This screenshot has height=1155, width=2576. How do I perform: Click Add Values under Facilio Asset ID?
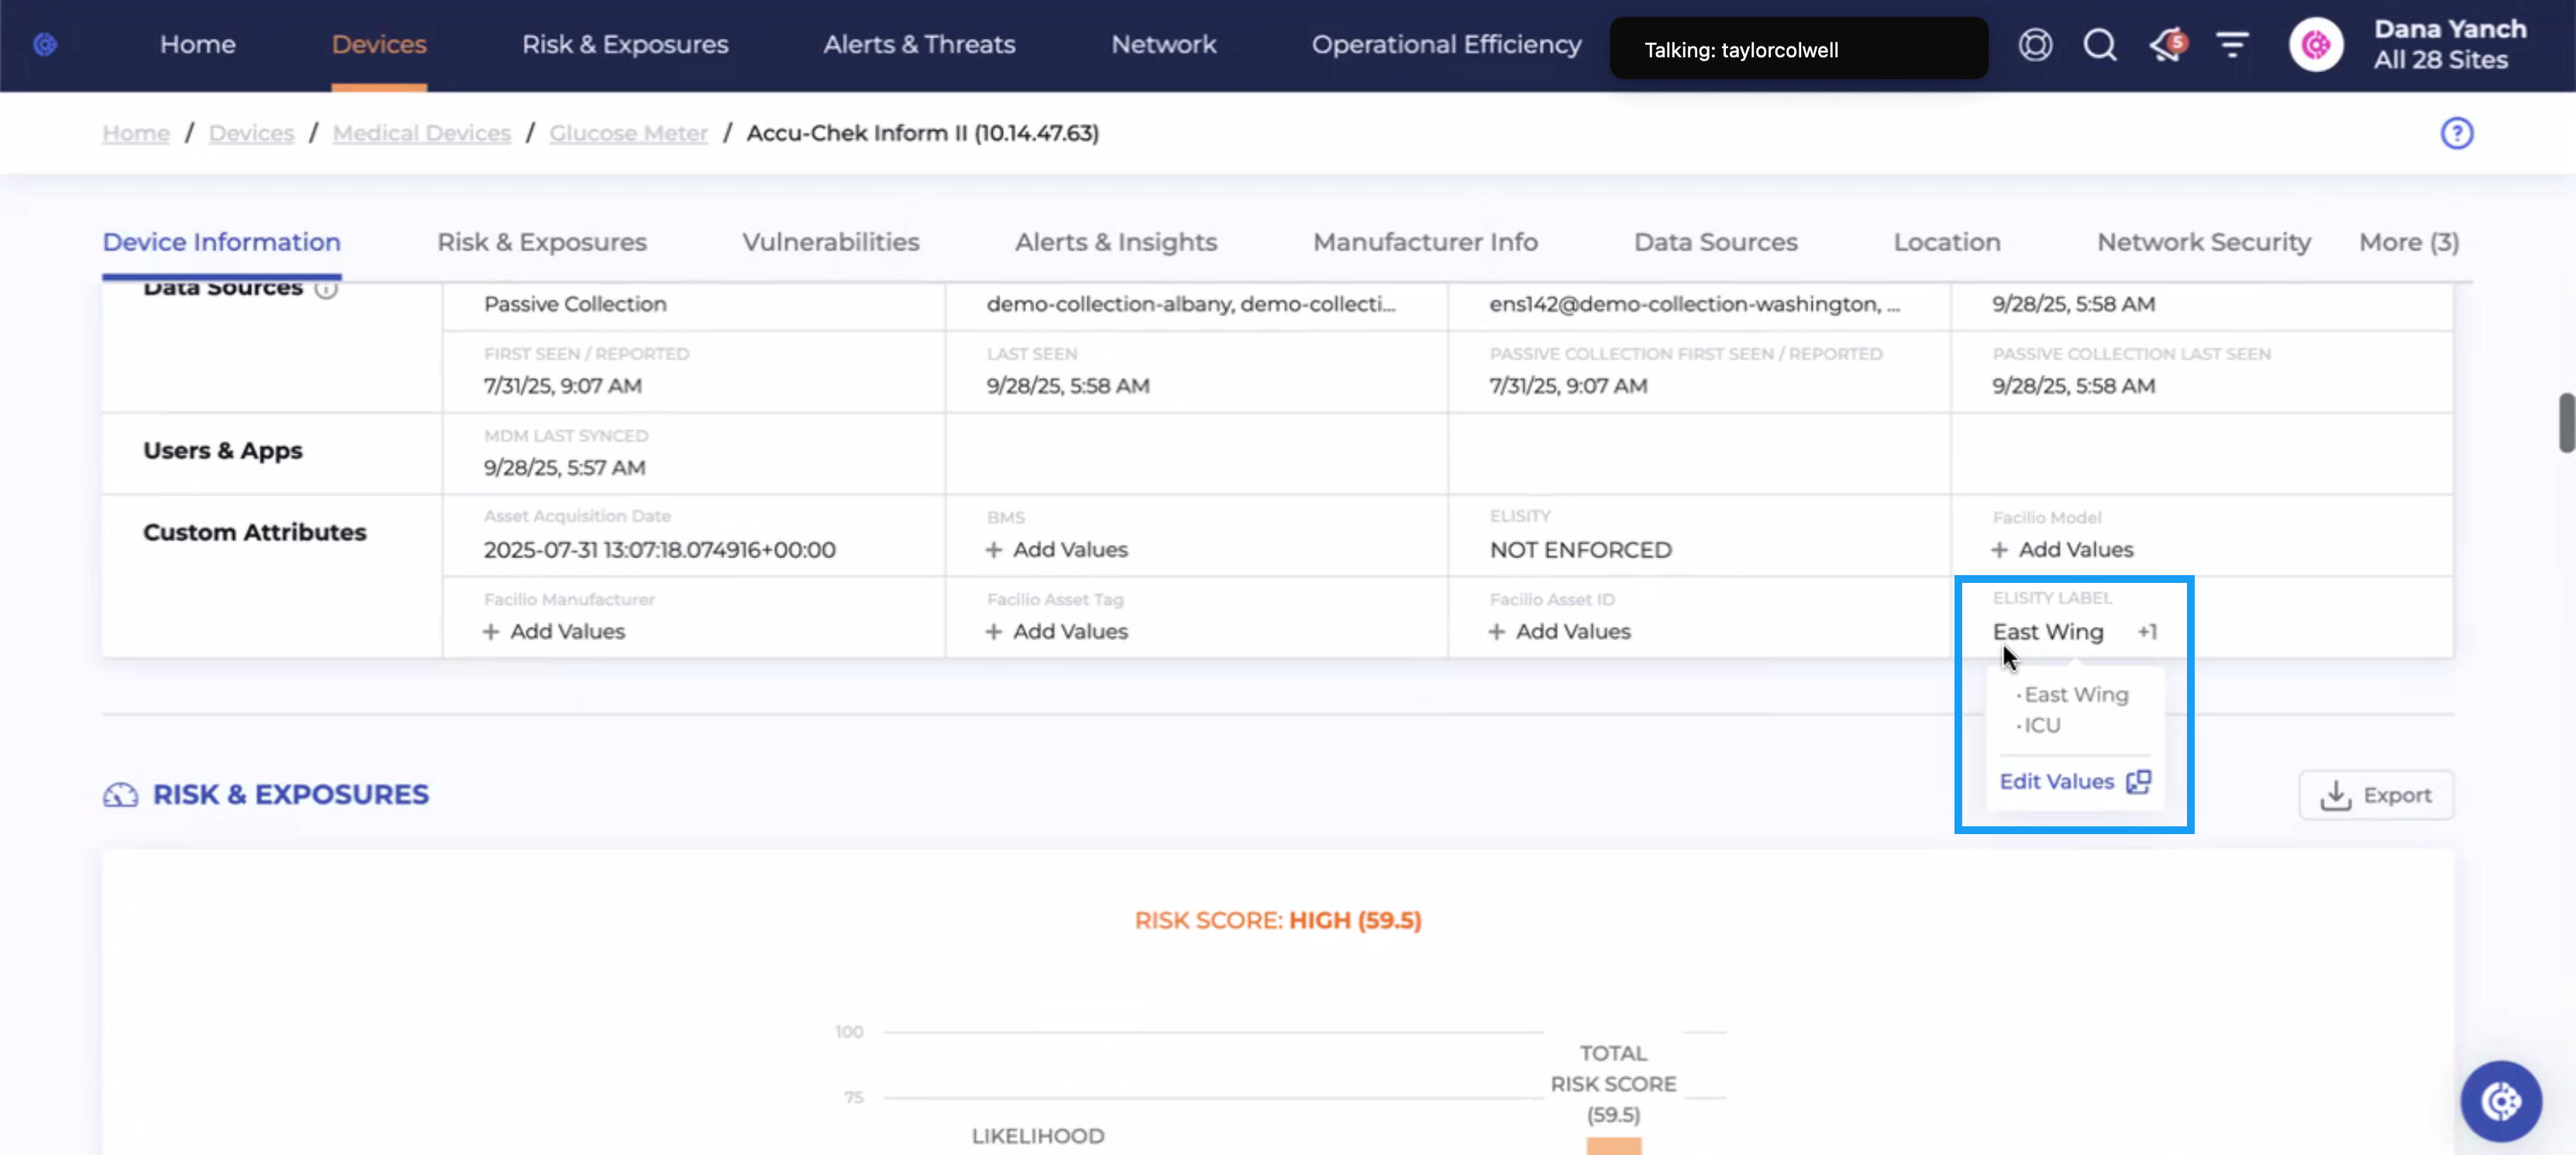(1573, 632)
